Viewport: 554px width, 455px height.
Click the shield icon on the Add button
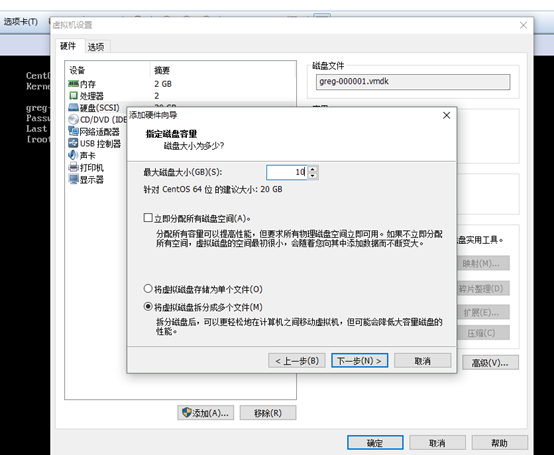[187, 412]
